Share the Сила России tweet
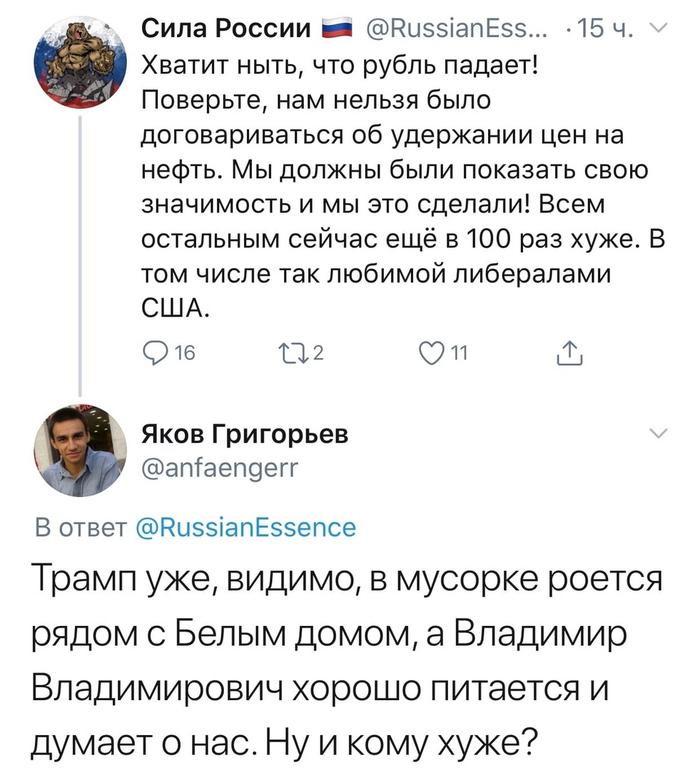This screenshot has width=700, height=770. click(x=567, y=351)
